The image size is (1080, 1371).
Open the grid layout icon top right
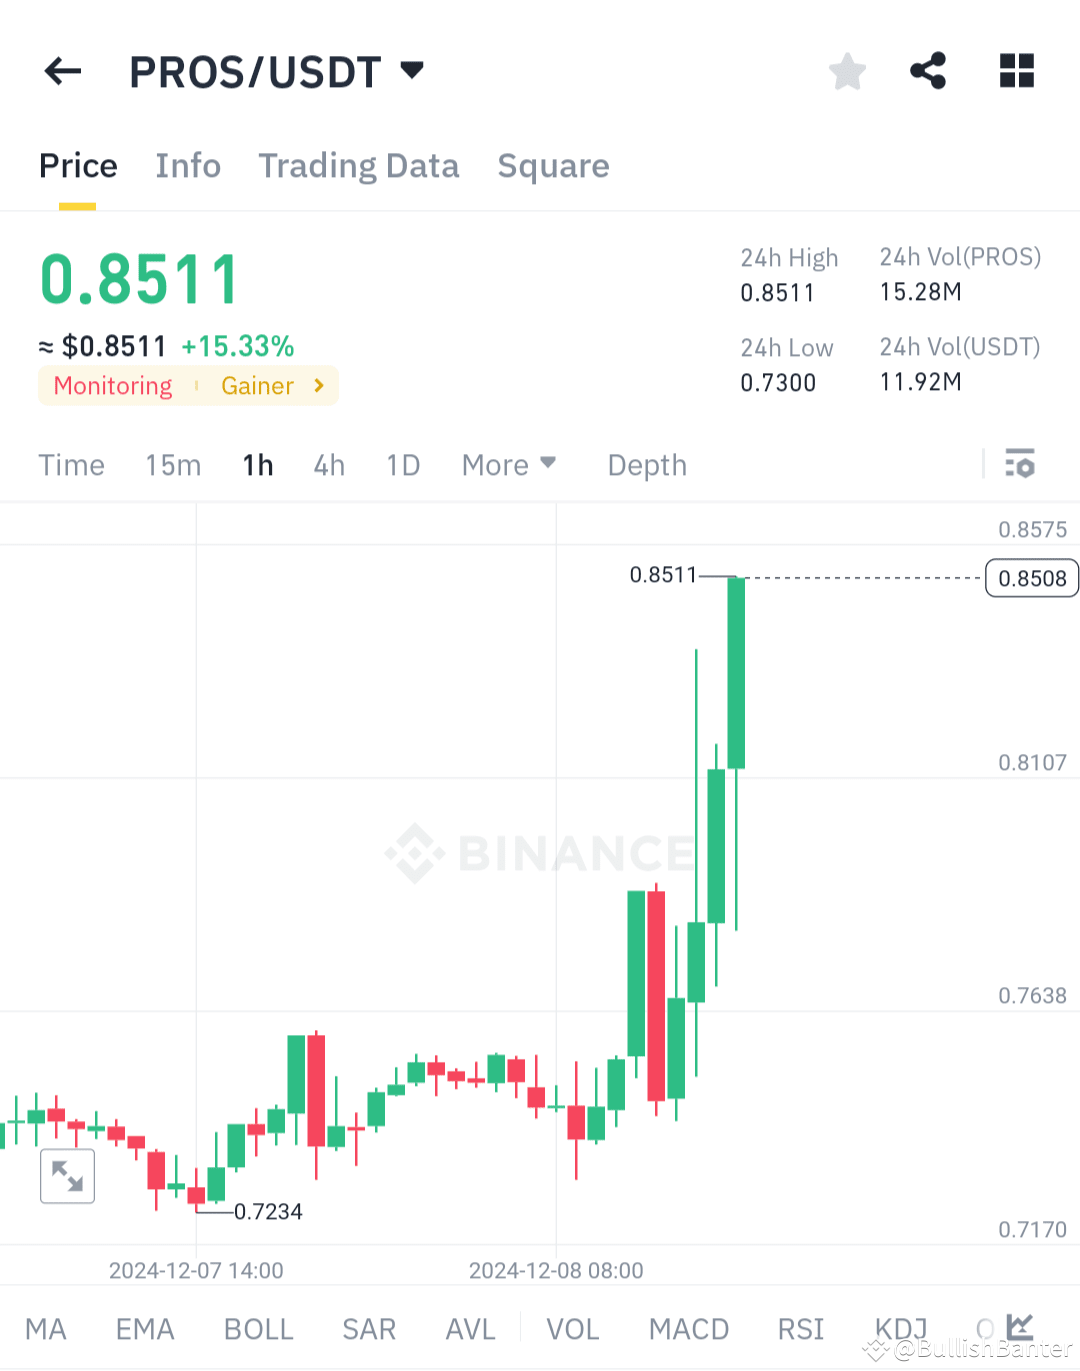tap(1017, 70)
